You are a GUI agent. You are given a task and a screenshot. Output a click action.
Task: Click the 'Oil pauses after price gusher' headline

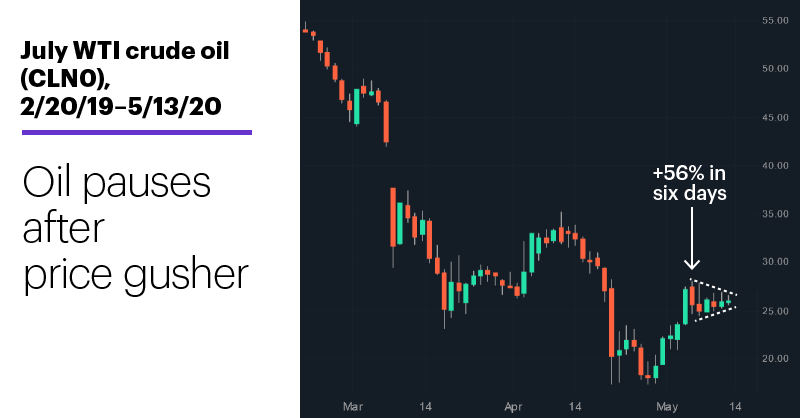click(135, 228)
